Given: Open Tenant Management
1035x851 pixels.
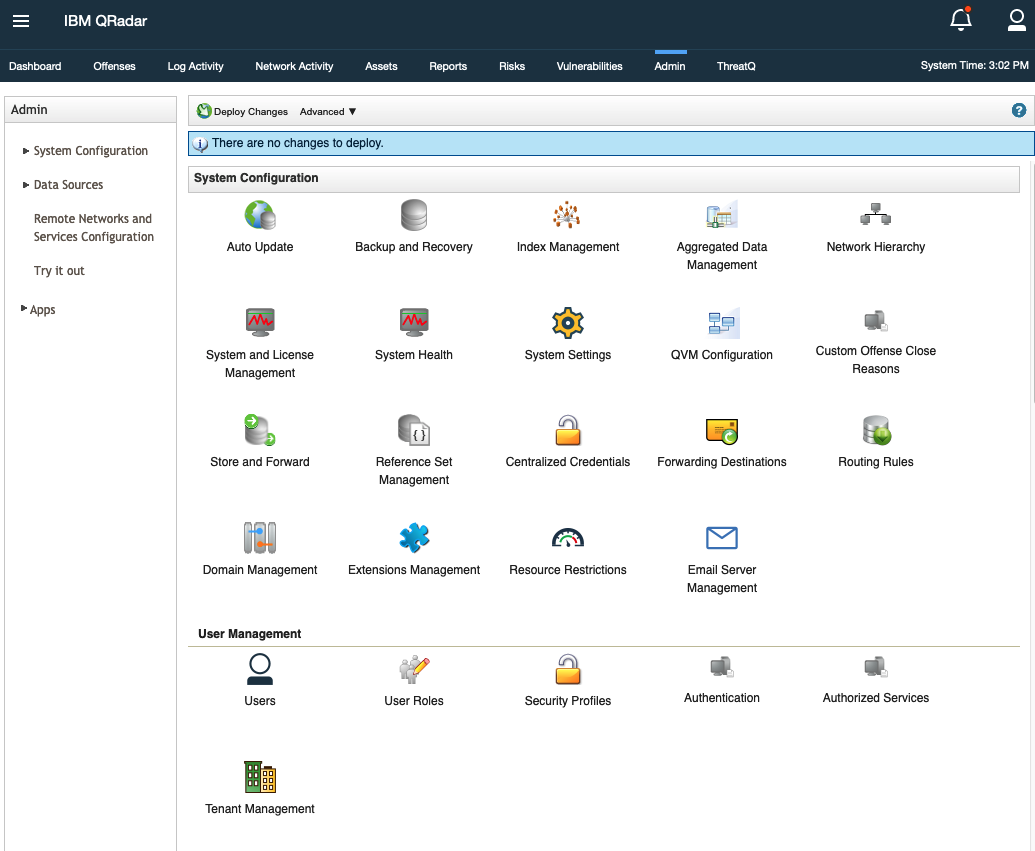Looking at the screenshot, I should [260, 776].
